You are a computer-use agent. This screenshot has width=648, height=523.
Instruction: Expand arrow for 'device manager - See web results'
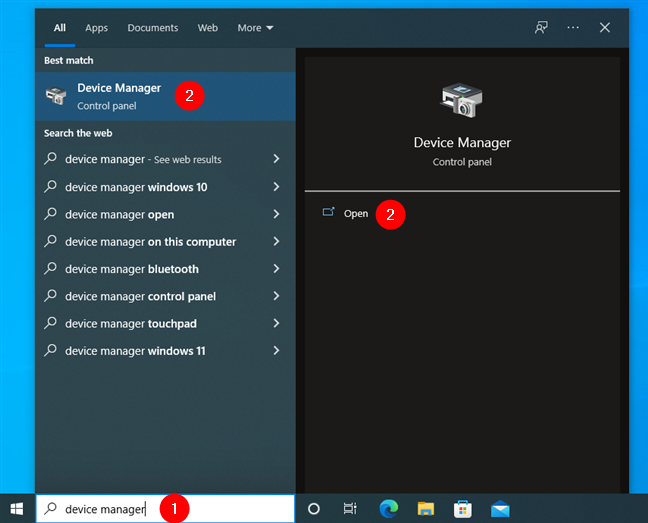pyautogui.click(x=276, y=159)
